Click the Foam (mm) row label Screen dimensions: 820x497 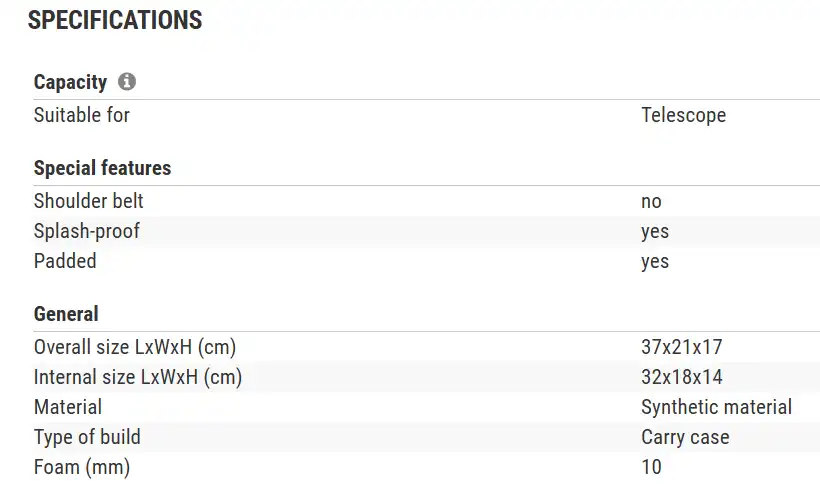tap(82, 467)
